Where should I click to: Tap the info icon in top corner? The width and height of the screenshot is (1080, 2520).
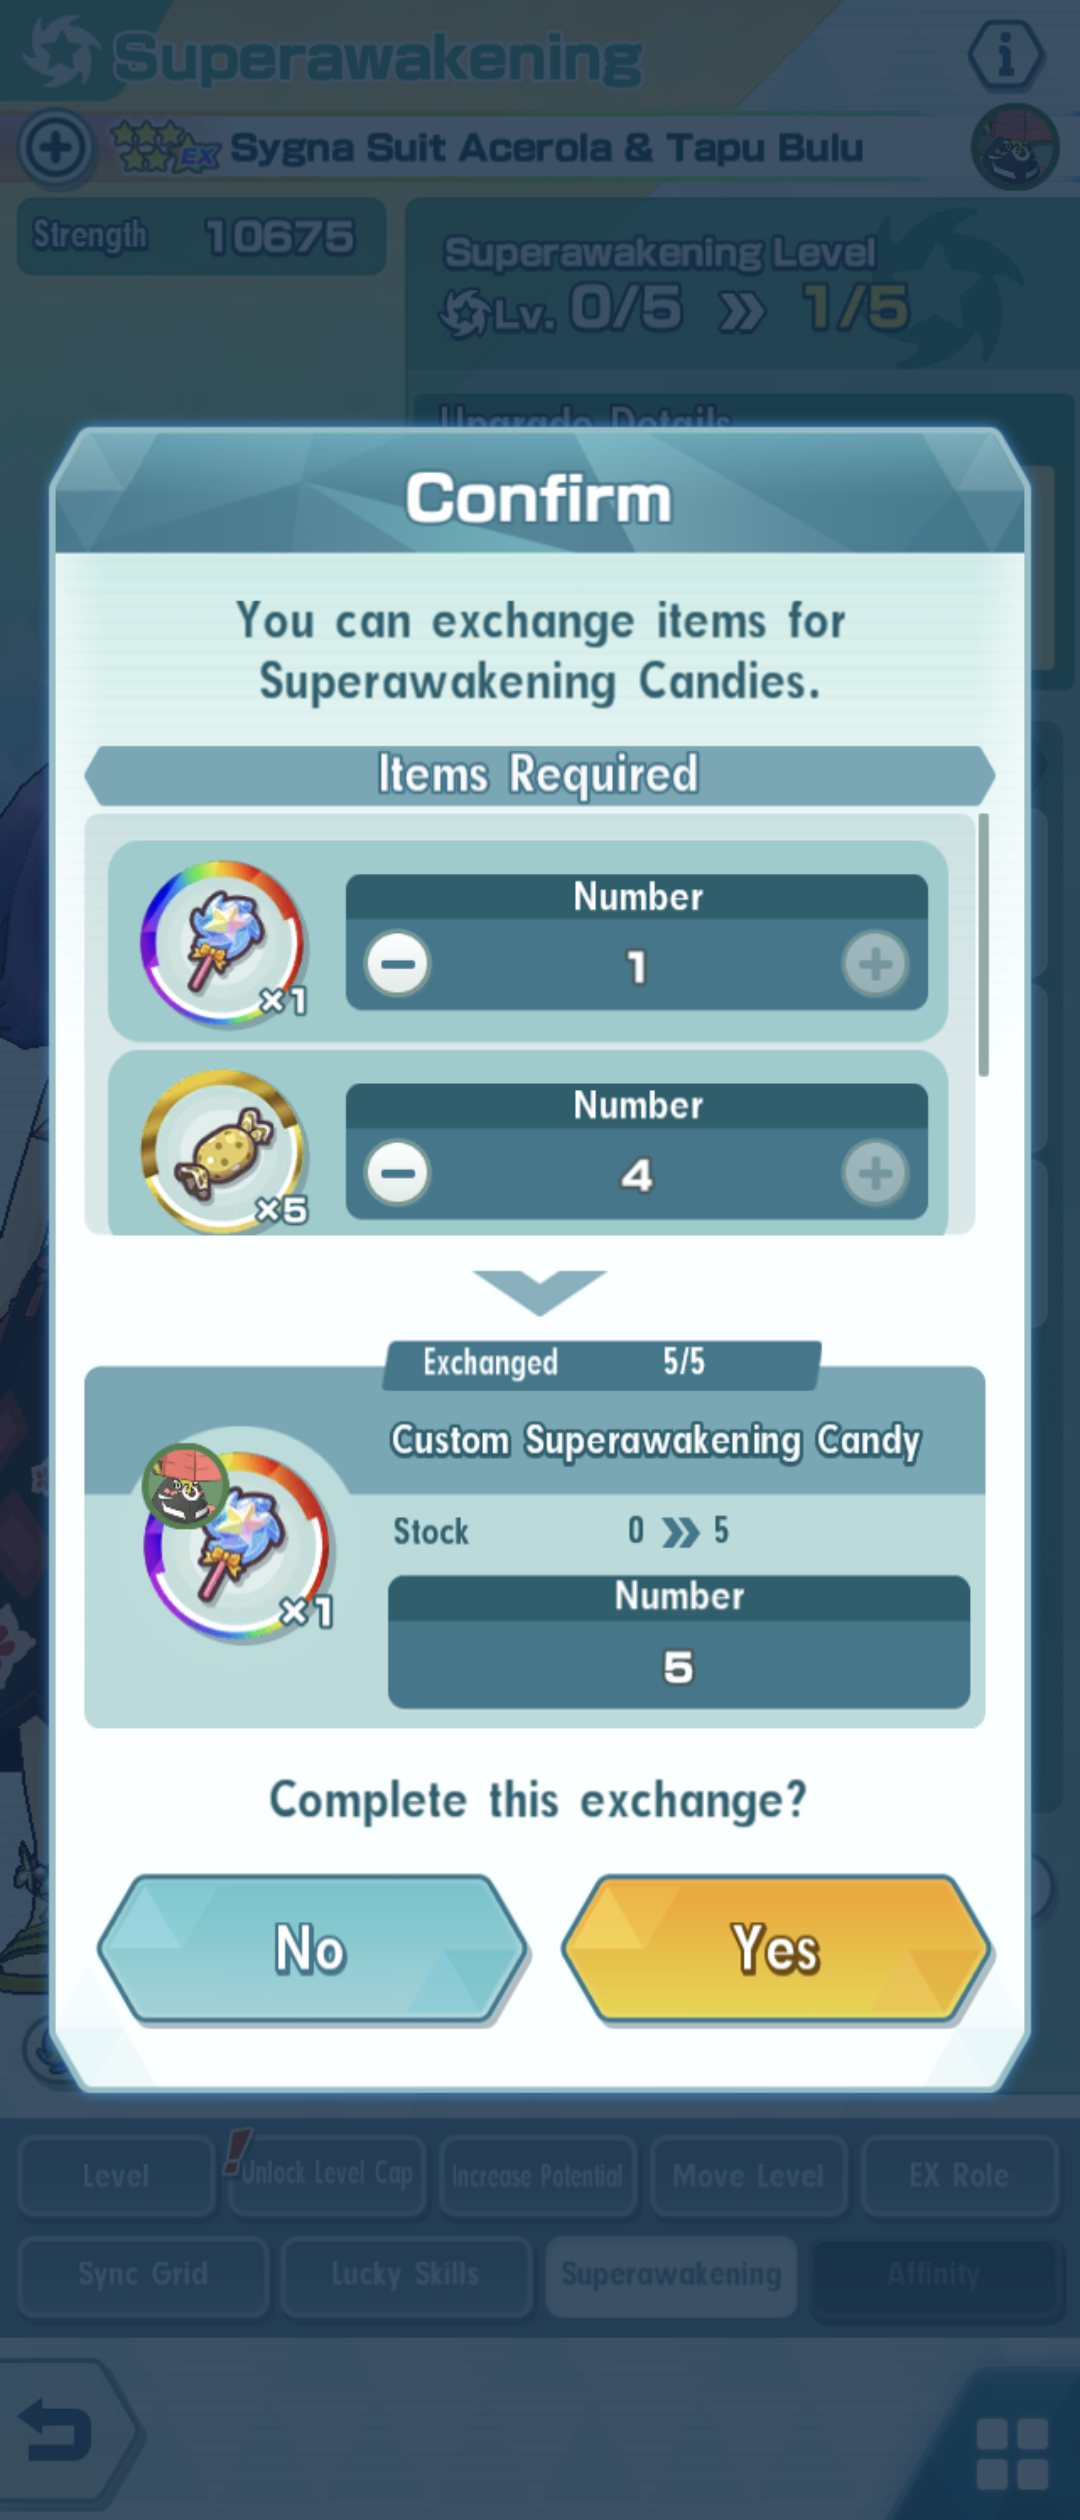click(1006, 55)
